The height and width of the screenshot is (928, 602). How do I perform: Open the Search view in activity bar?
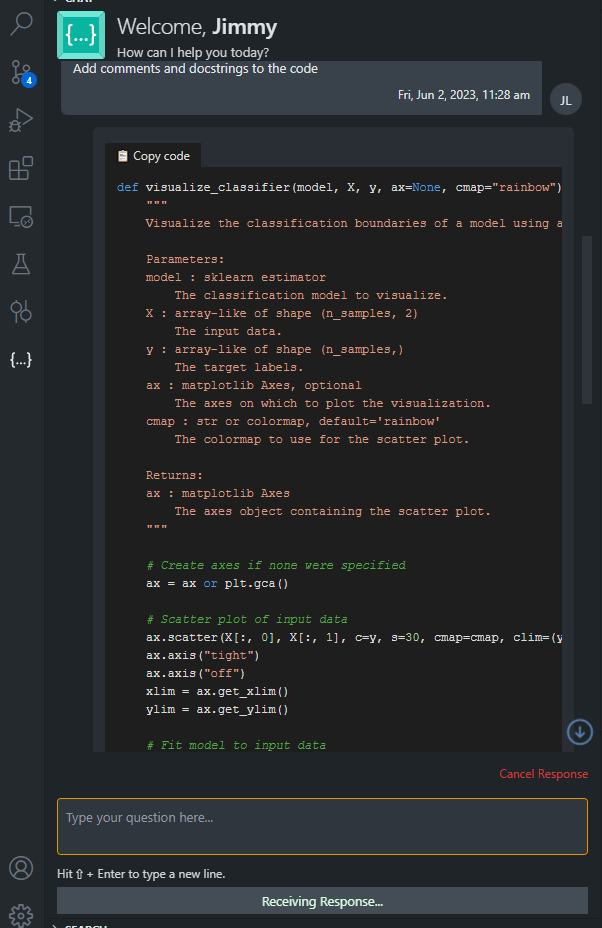[21, 24]
